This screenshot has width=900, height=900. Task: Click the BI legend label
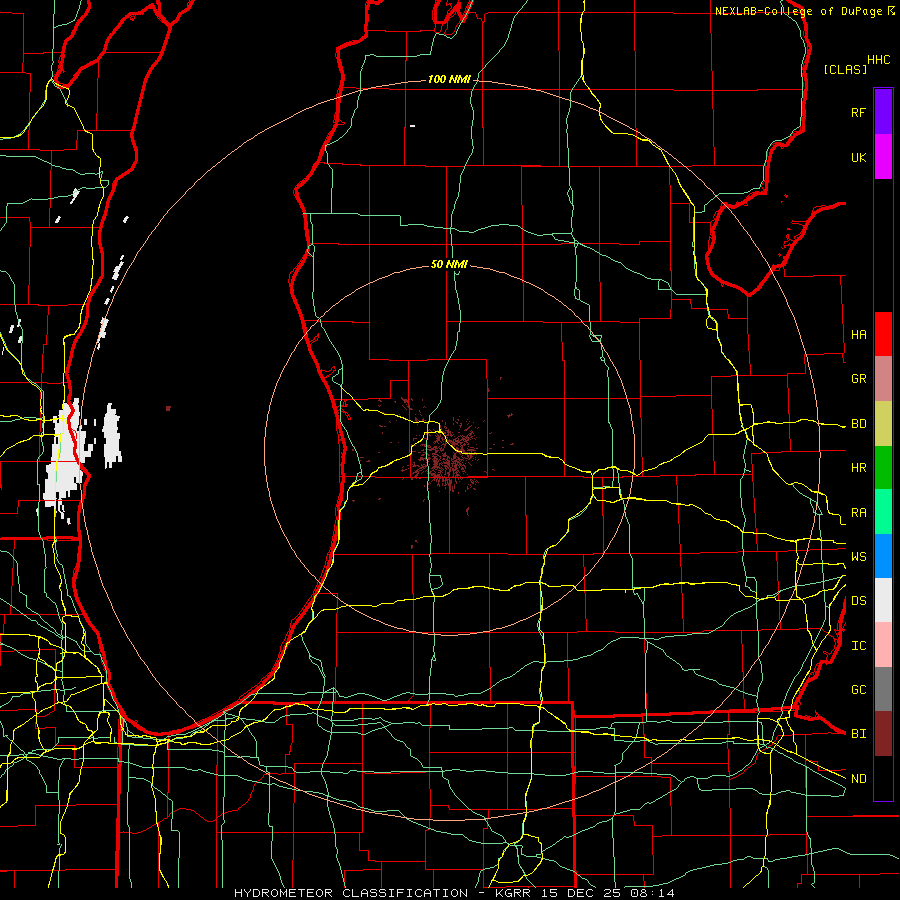858,734
